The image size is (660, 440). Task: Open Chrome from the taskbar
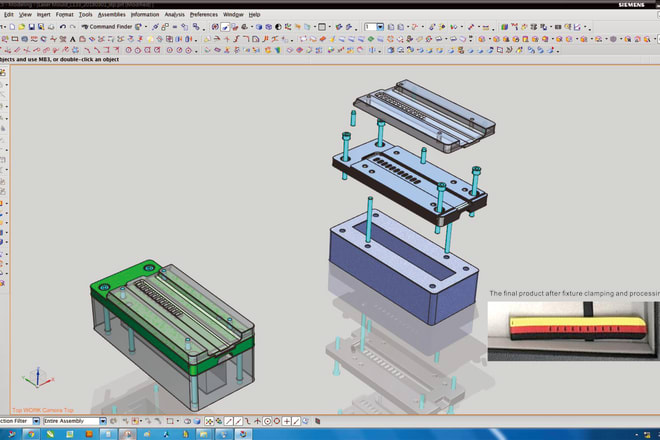click(x=31, y=434)
